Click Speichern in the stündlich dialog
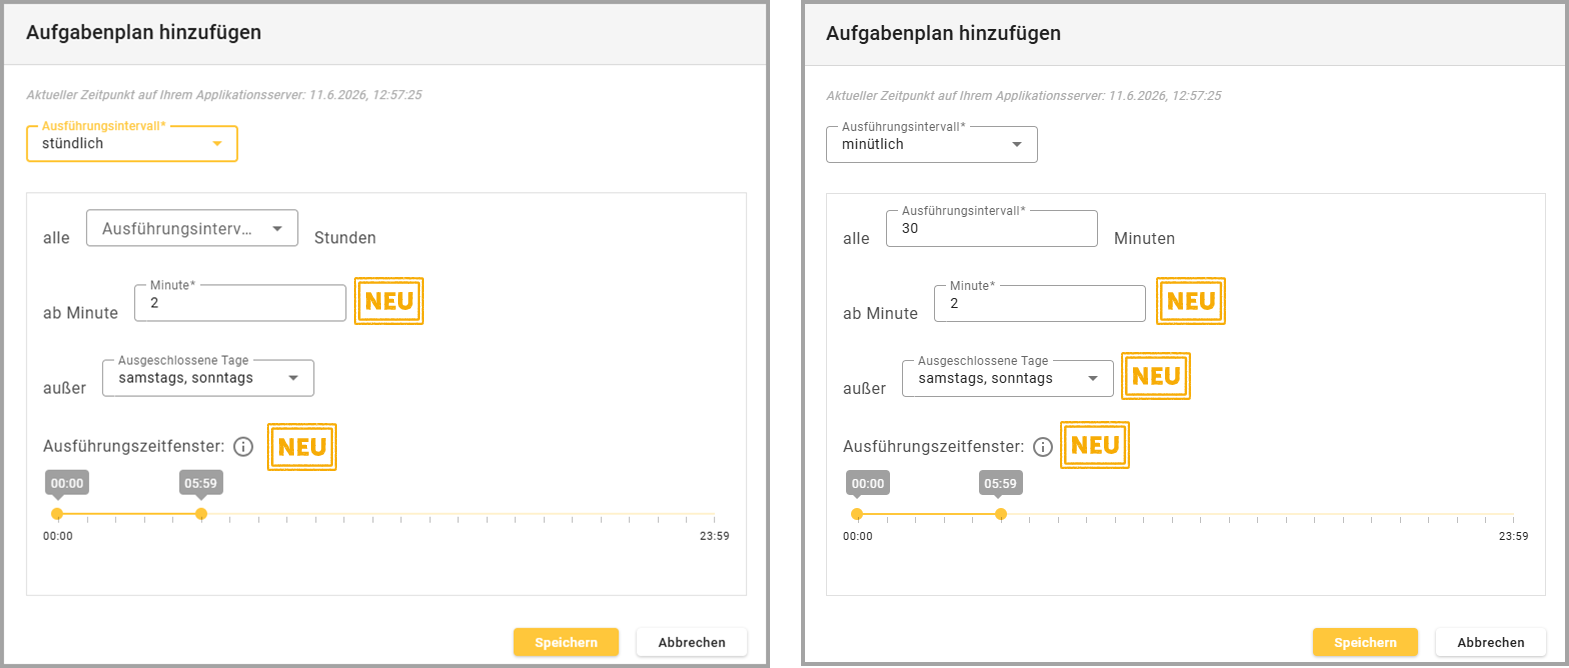 [566, 642]
